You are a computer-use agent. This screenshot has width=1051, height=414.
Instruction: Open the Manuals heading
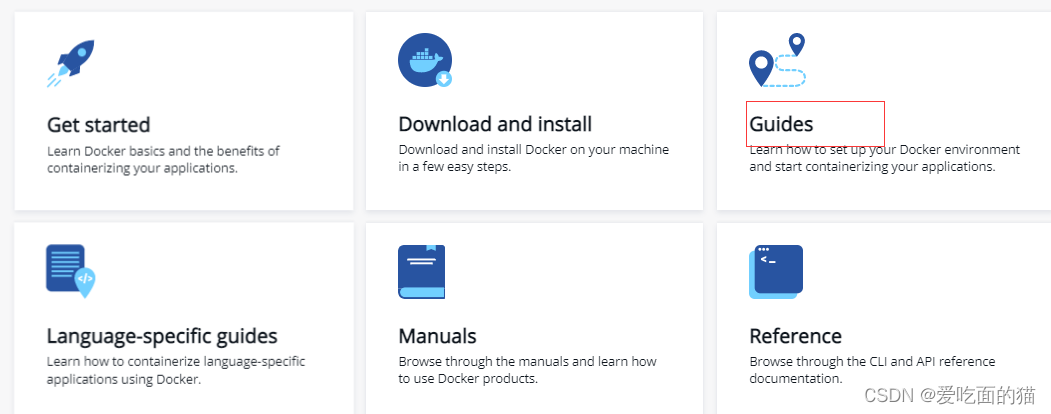point(438,336)
